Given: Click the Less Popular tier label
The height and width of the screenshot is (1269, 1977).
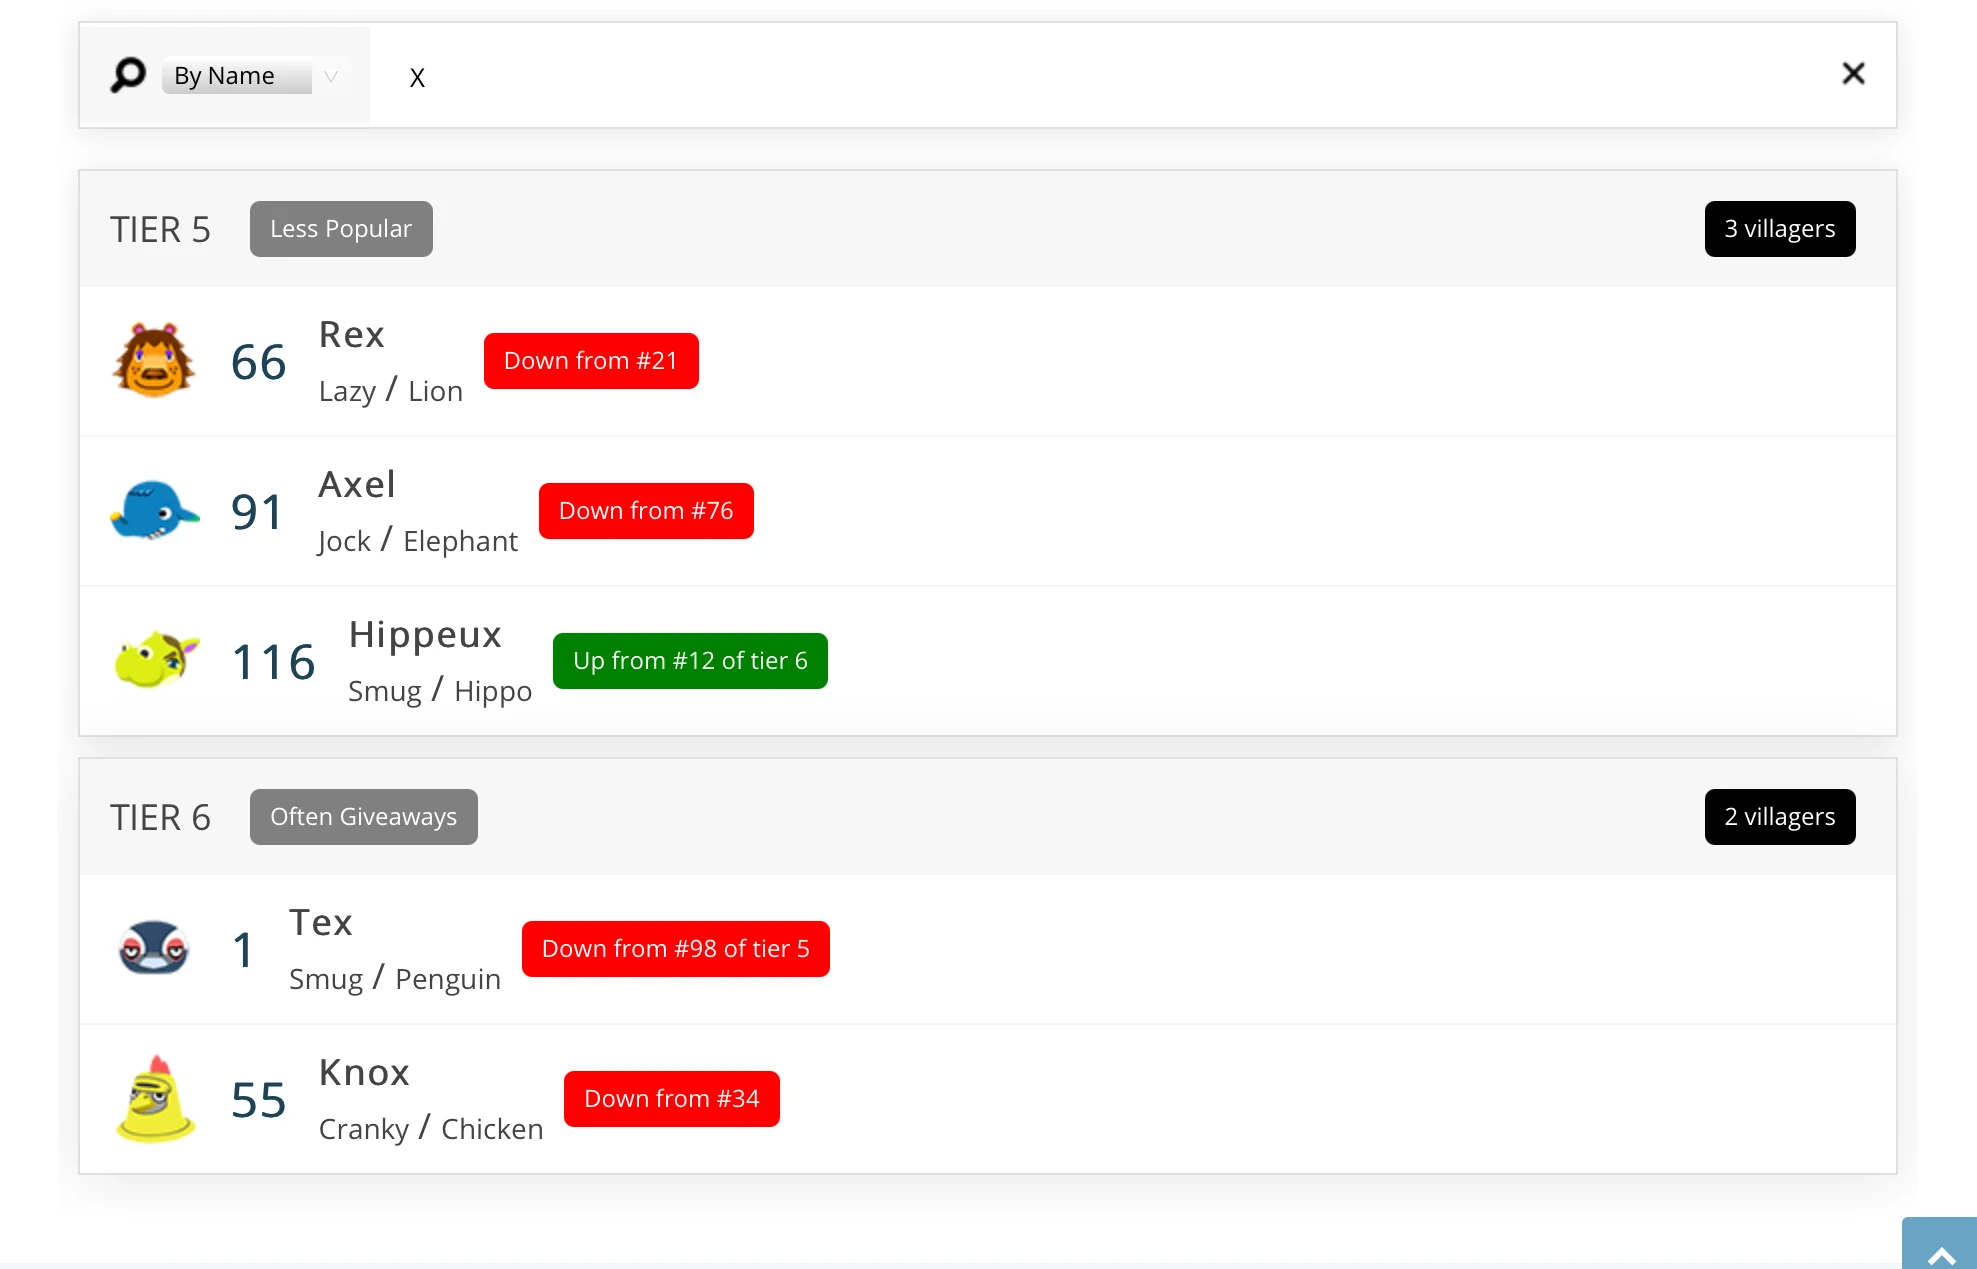Looking at the screenshot, I should [x=341, y=229].
